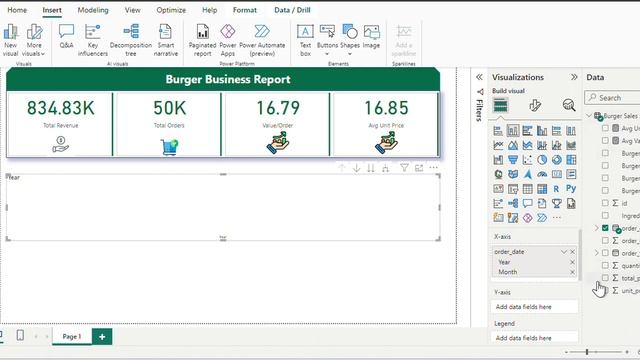This screenshot has height=360, width=640.
Task: Check the id field checkbox
Action: [605, 203]
